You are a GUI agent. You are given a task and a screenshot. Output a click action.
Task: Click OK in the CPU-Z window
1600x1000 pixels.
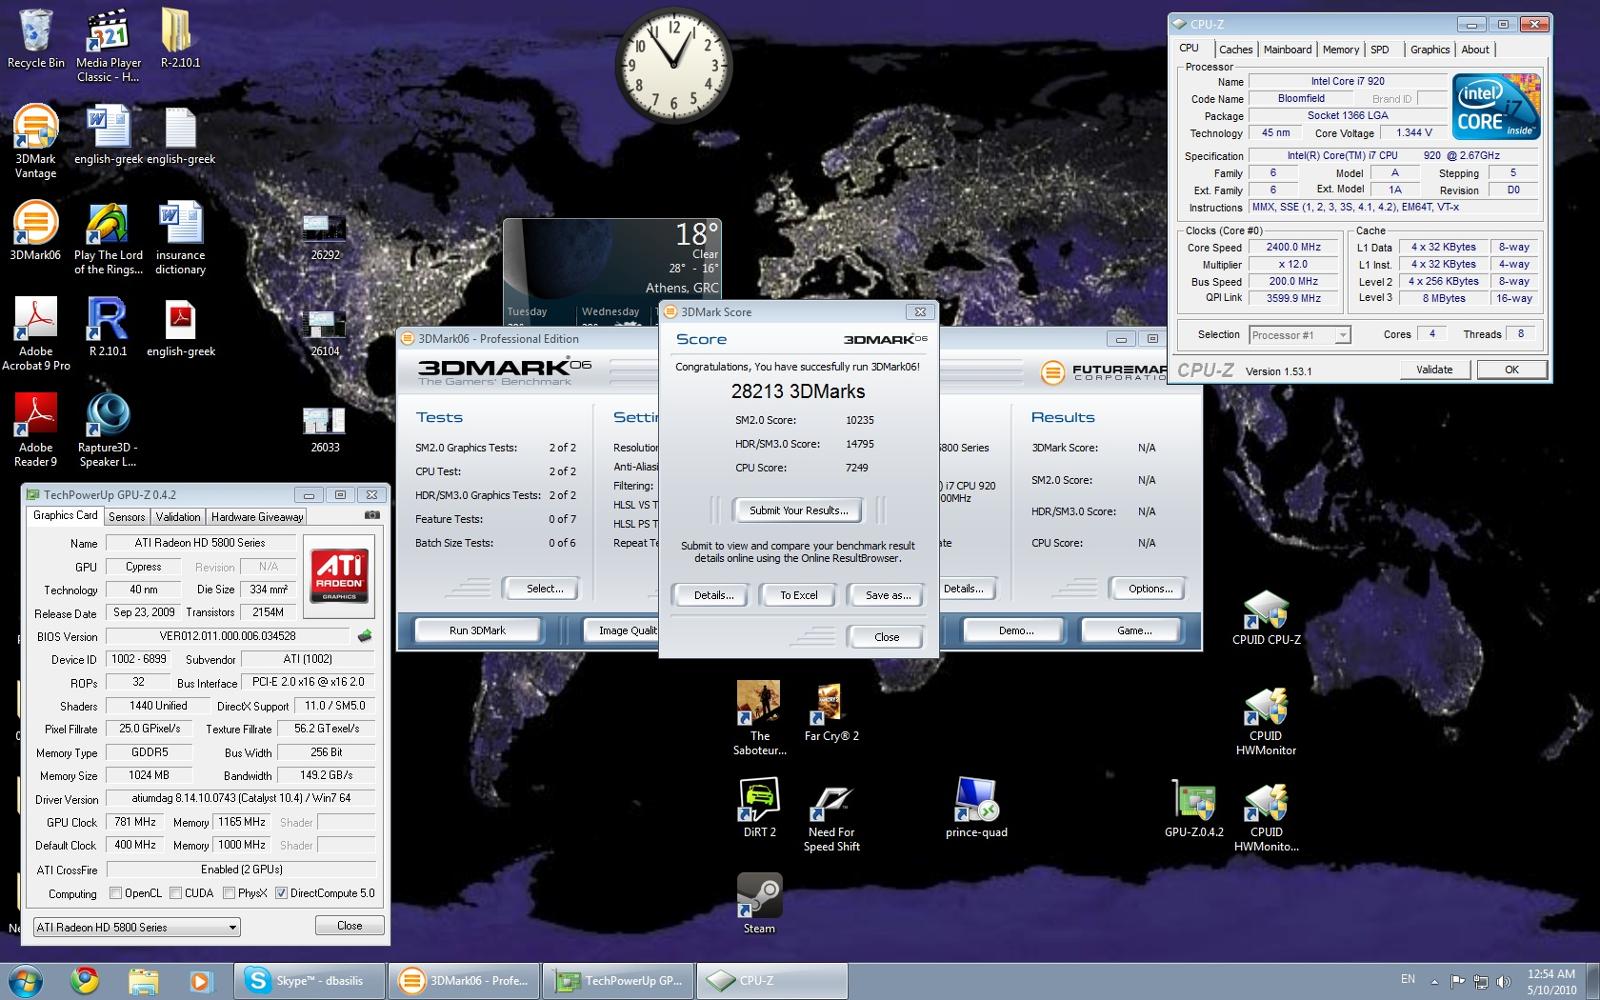pyautogui.click(x=1512, y=369)
